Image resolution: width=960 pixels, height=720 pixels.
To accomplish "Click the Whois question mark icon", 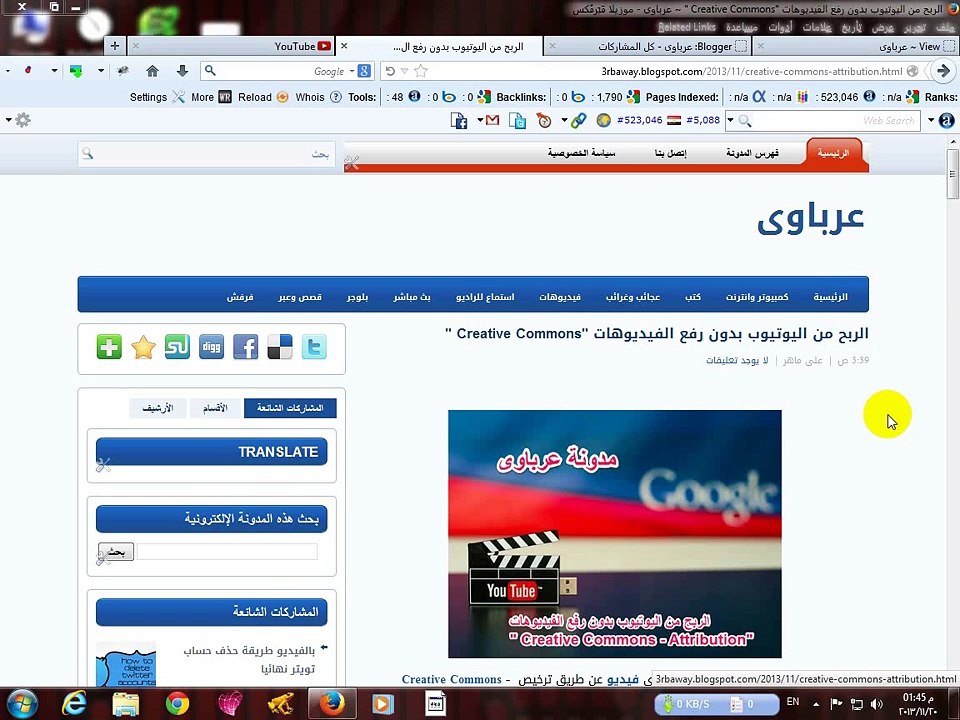I will coord(336,97).
